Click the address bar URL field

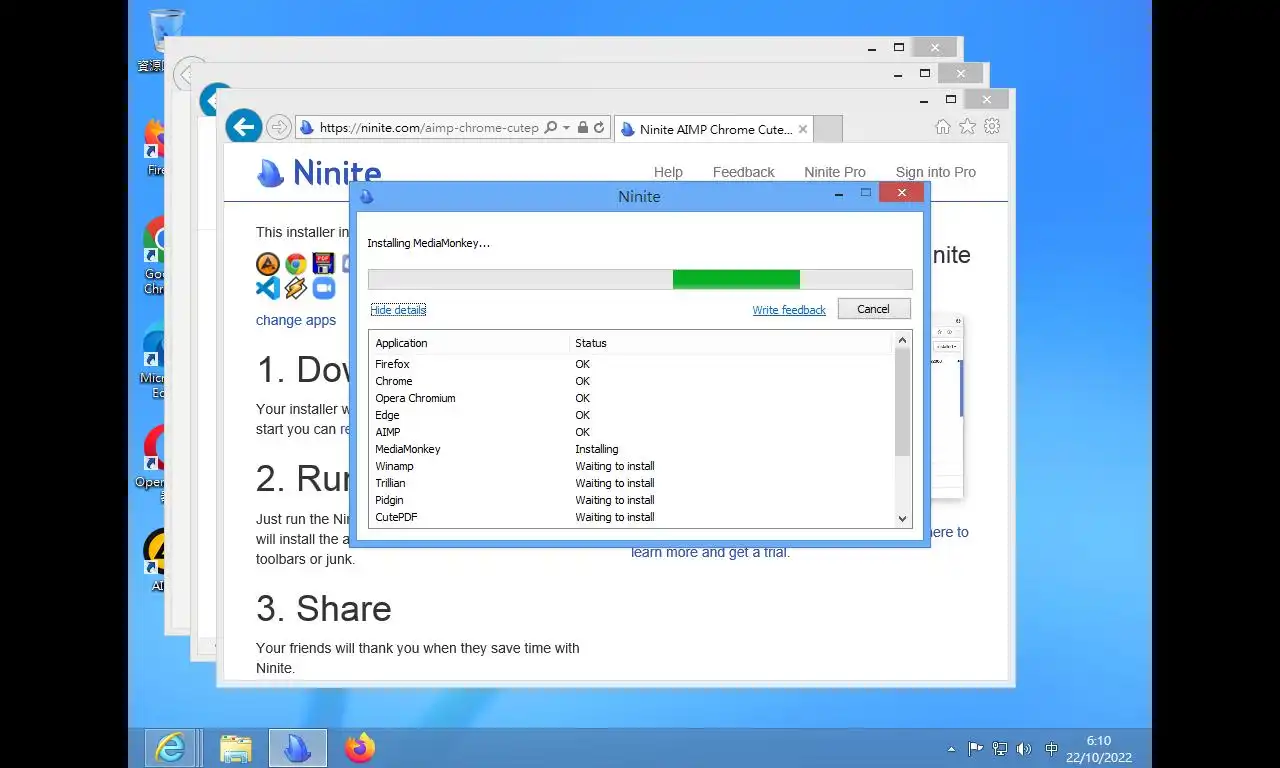pyautogui.click(x=429, y=128)
